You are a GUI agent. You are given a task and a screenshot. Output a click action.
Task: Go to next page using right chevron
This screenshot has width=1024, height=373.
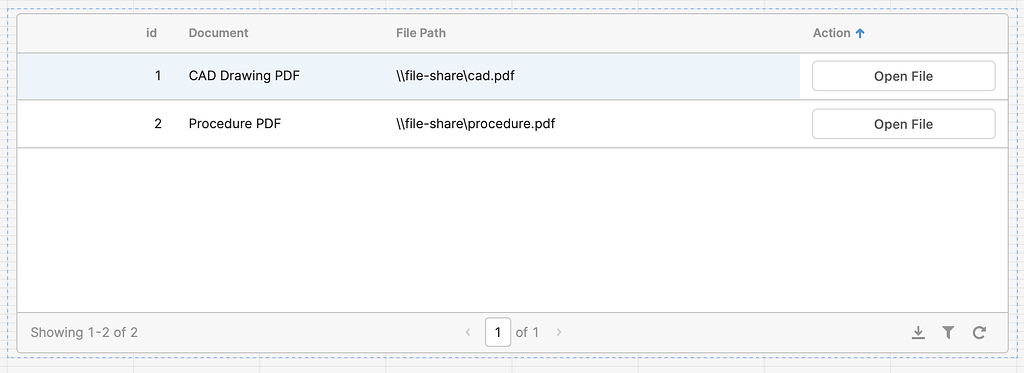coord(559,332)
